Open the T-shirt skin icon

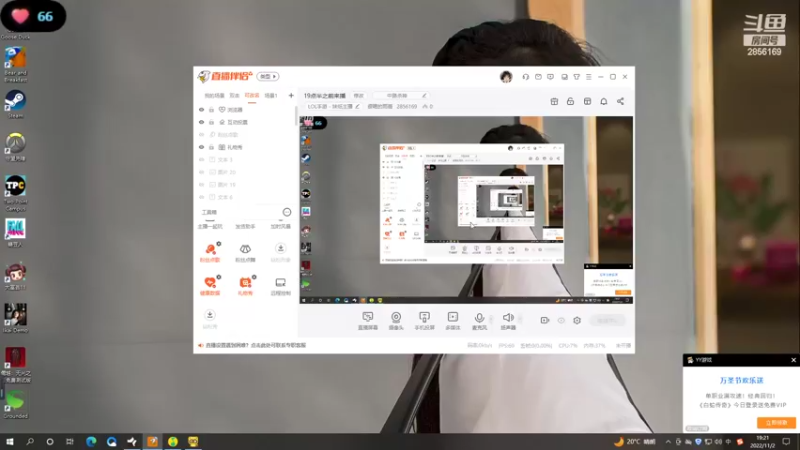click(577, 77)
